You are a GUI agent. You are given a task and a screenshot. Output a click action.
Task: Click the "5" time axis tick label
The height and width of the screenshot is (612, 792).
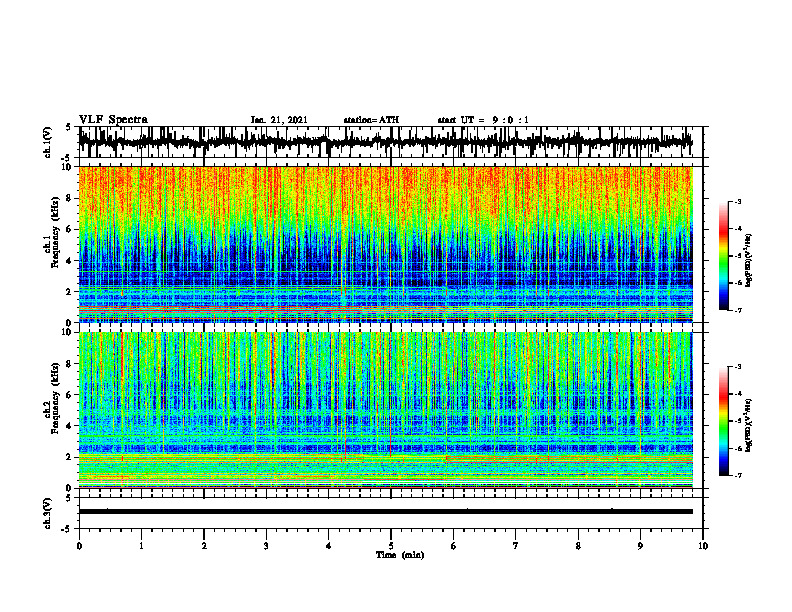pyautogui.click(x=391, y=546)
